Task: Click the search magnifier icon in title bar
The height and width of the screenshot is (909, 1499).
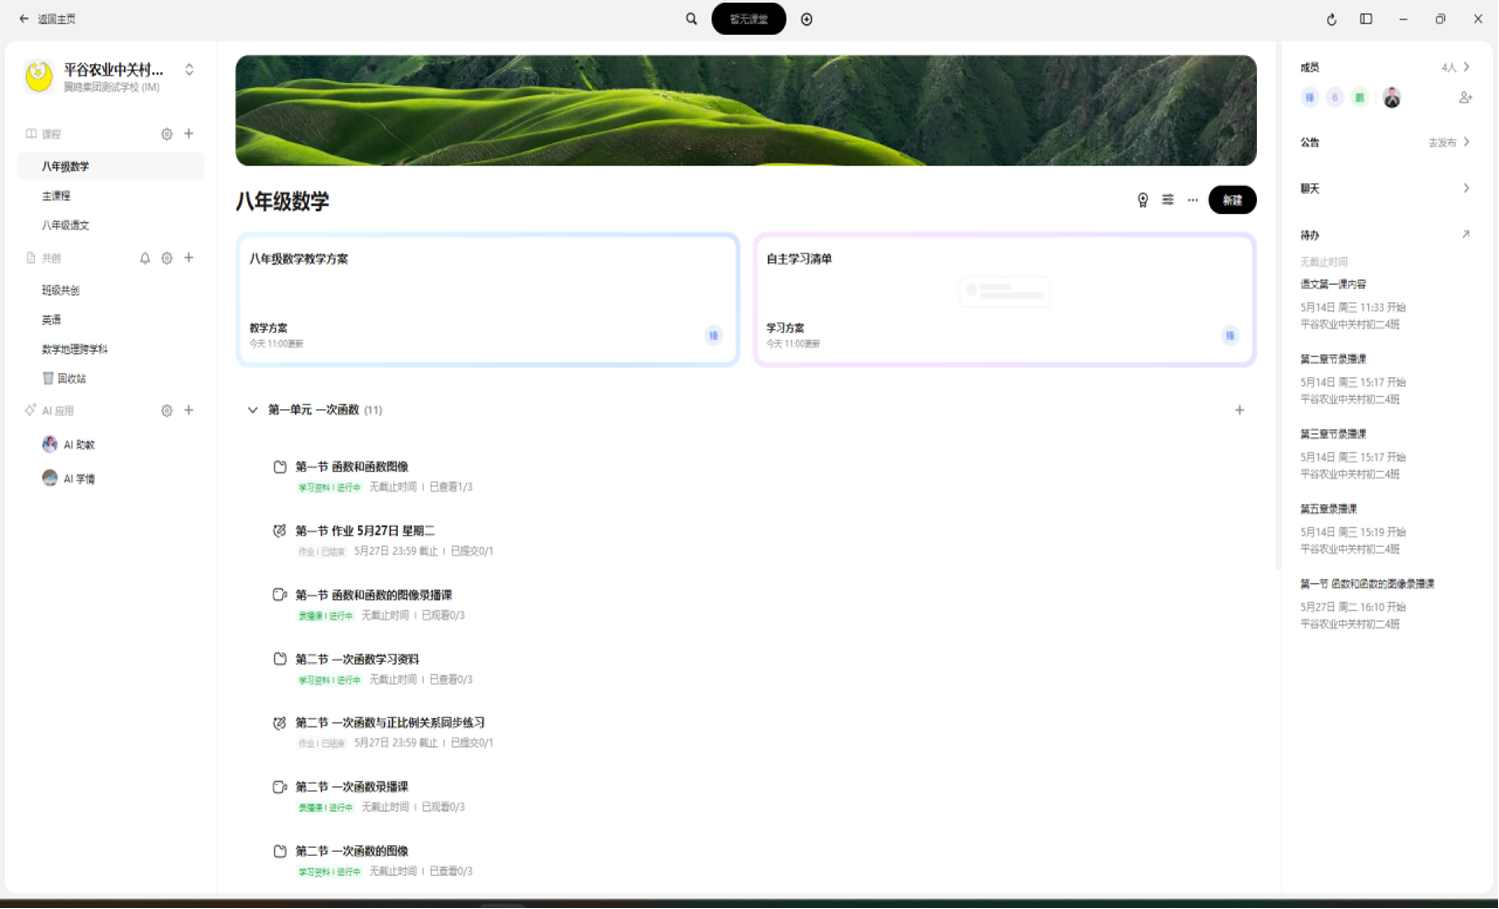Action: click(x=691, y=19)
